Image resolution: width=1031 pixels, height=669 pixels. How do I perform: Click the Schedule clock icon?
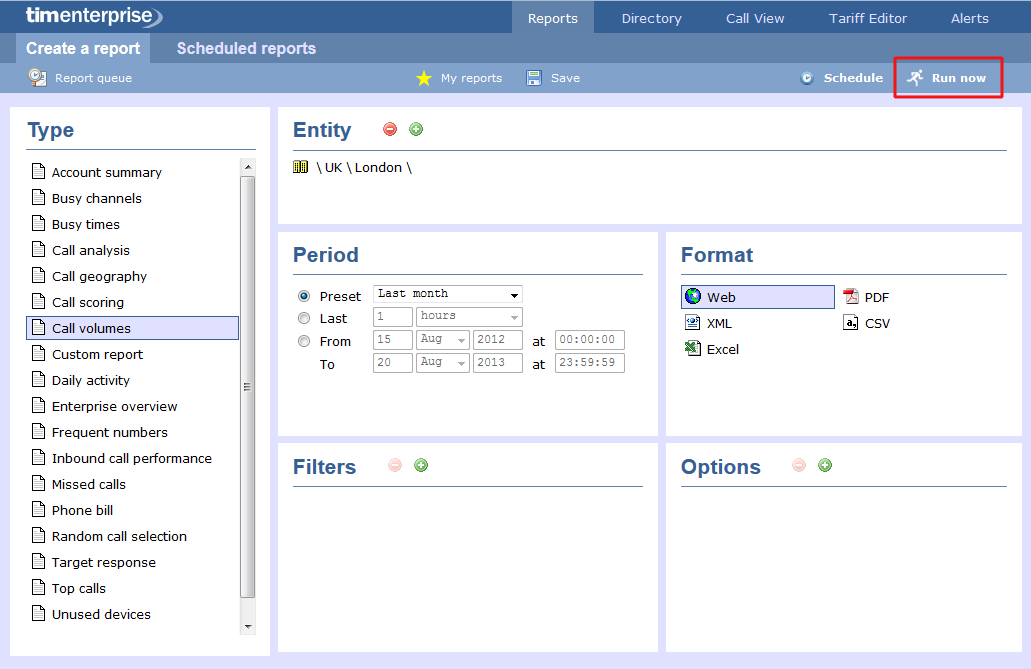coord(807,78)
